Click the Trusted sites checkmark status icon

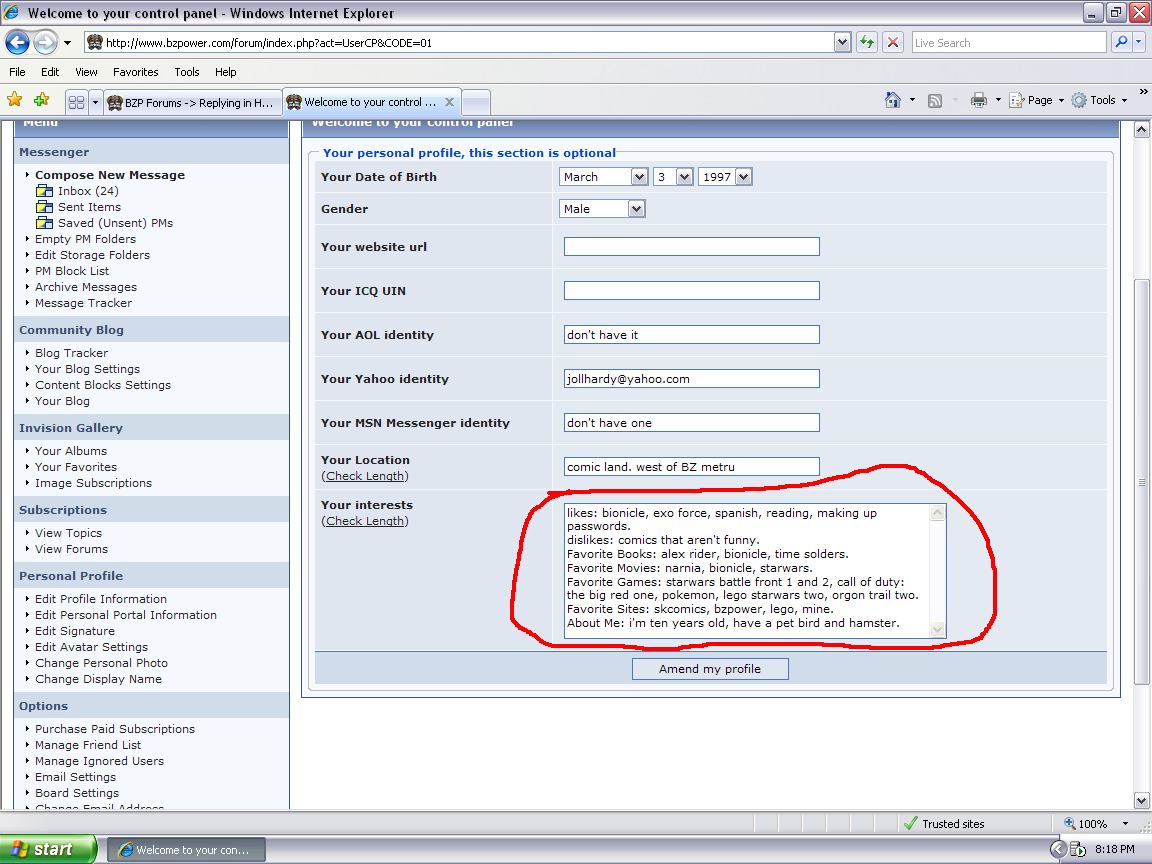[910, 824]
